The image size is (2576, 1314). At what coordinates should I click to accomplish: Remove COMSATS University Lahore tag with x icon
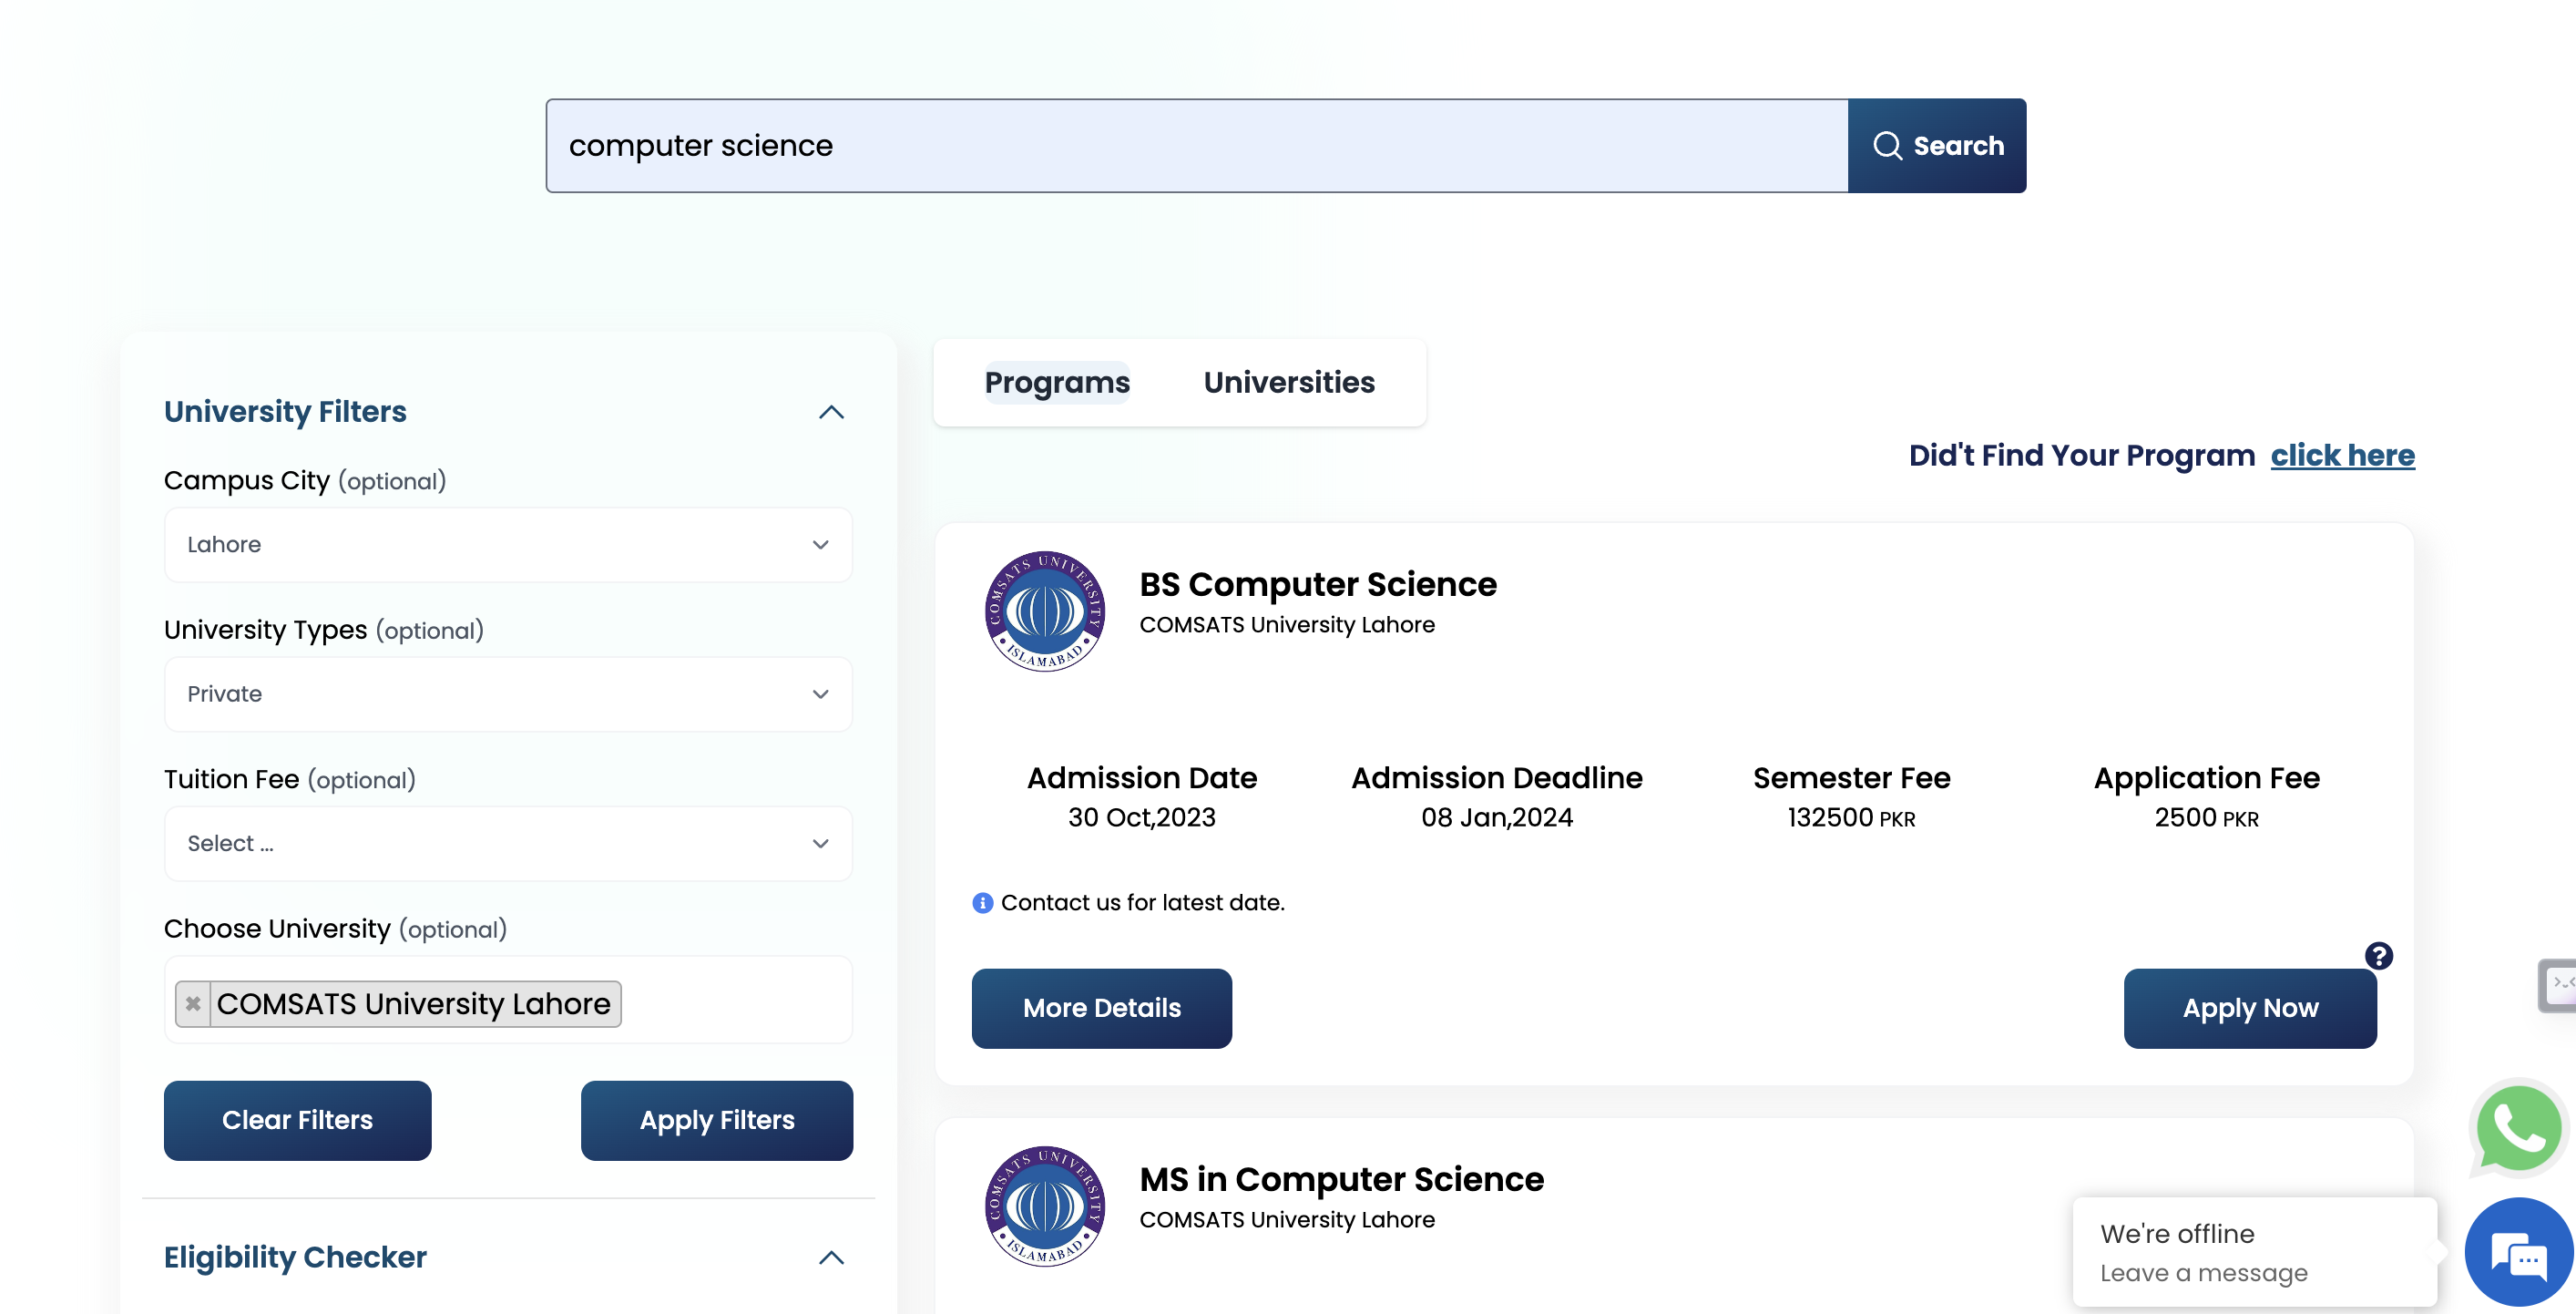coord(193,1003)
